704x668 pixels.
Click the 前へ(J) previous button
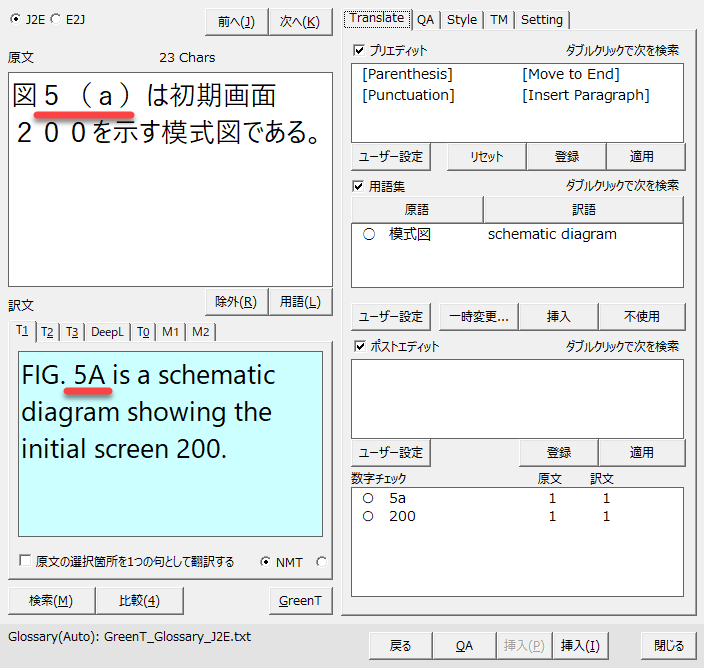point(235,21)
